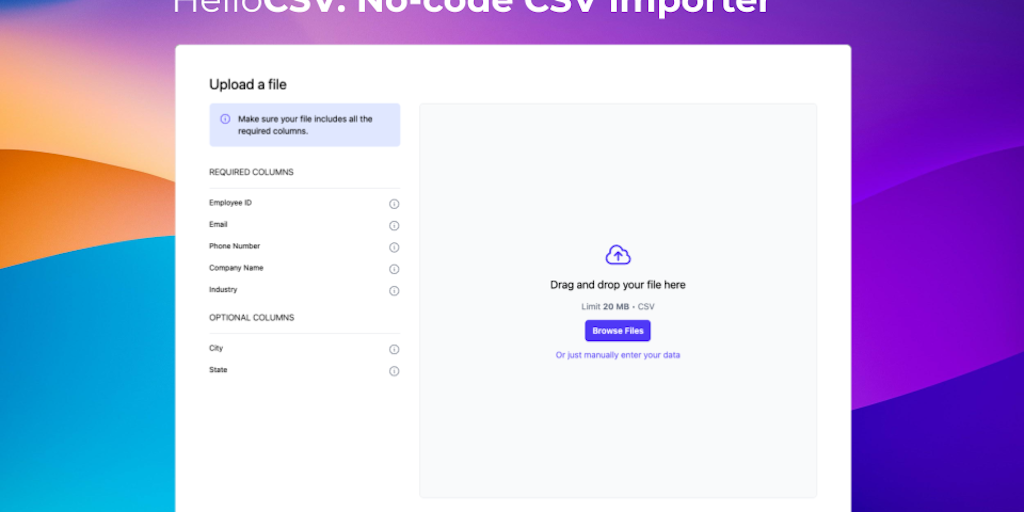
Task: Click the Company Name column label
Action: tap(236, 268)
